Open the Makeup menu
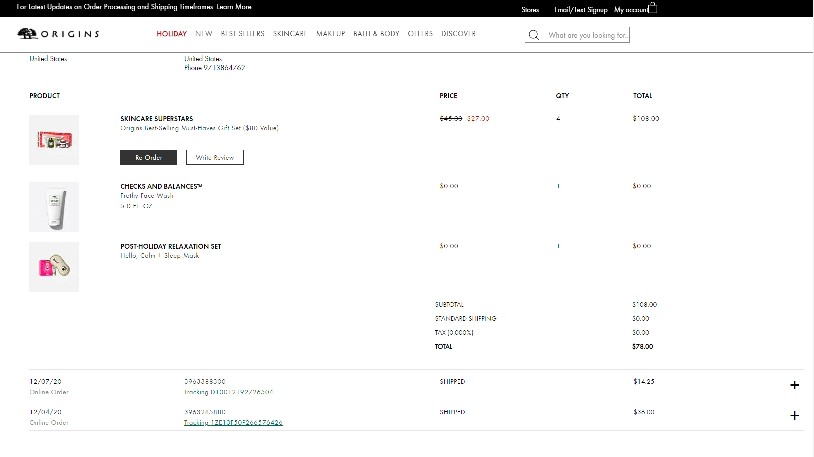Viewport: 814px width, 457px height. (x=330, y=34)
